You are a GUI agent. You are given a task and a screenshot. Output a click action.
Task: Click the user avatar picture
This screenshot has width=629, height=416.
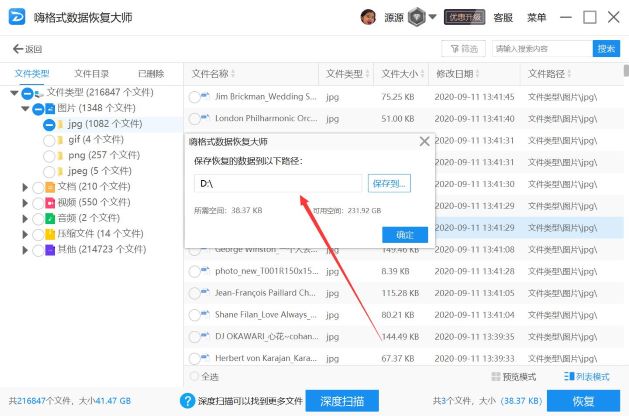click(x=368, y=17)
